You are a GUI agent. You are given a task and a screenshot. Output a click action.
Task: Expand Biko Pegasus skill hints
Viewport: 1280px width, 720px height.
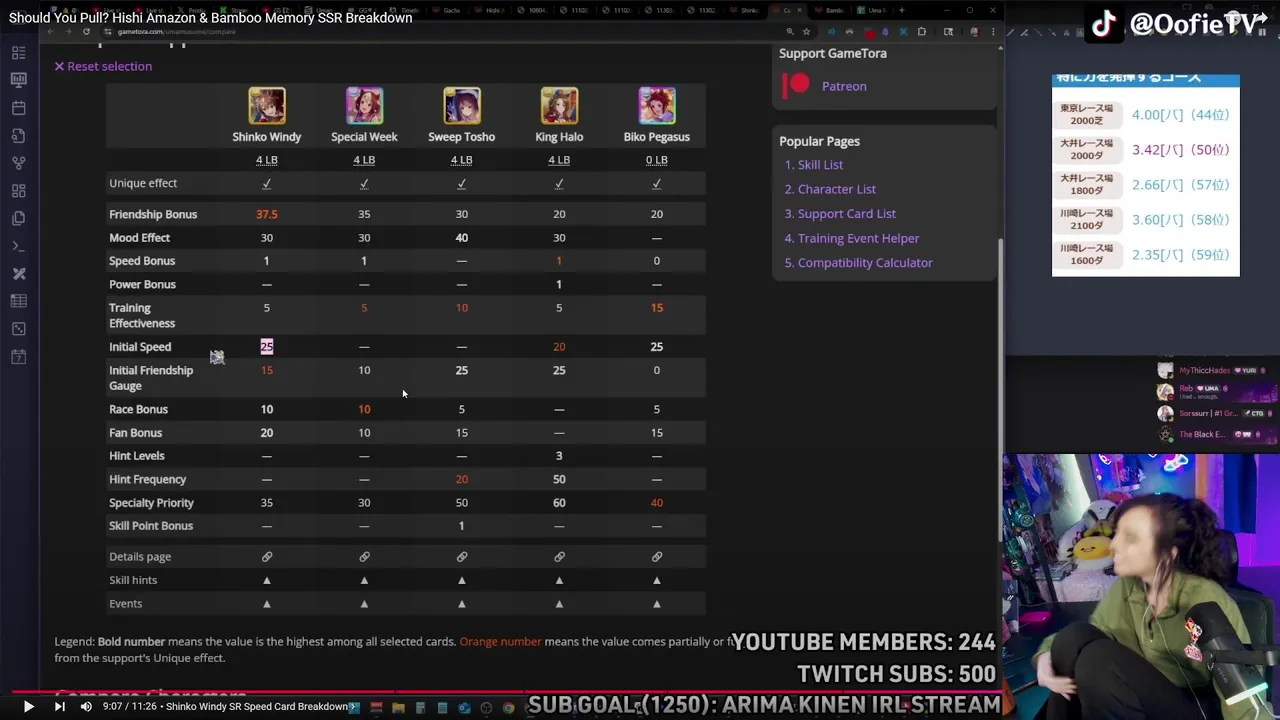[657, 580]
